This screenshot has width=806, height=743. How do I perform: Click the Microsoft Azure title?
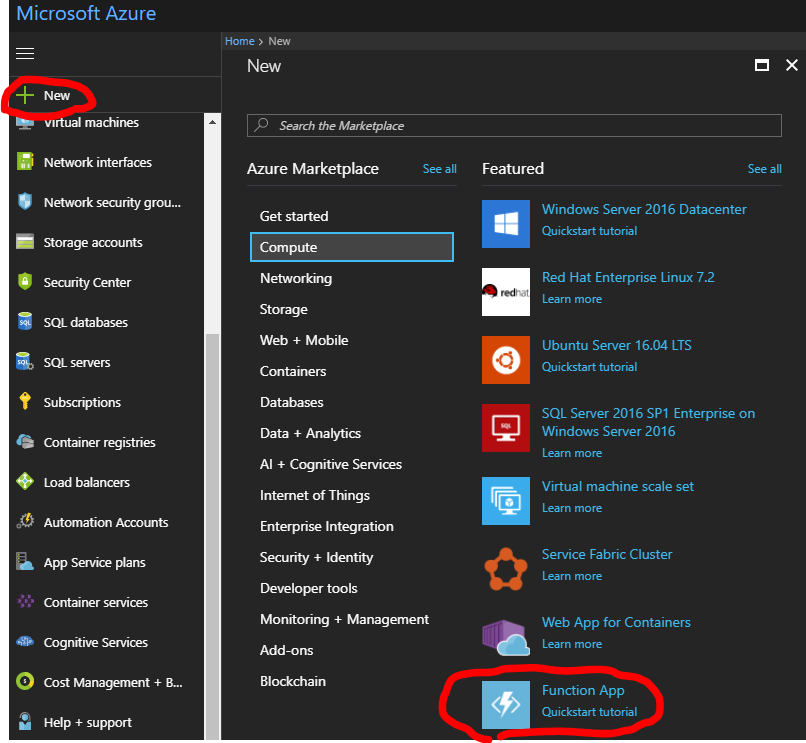click(86, 13)
